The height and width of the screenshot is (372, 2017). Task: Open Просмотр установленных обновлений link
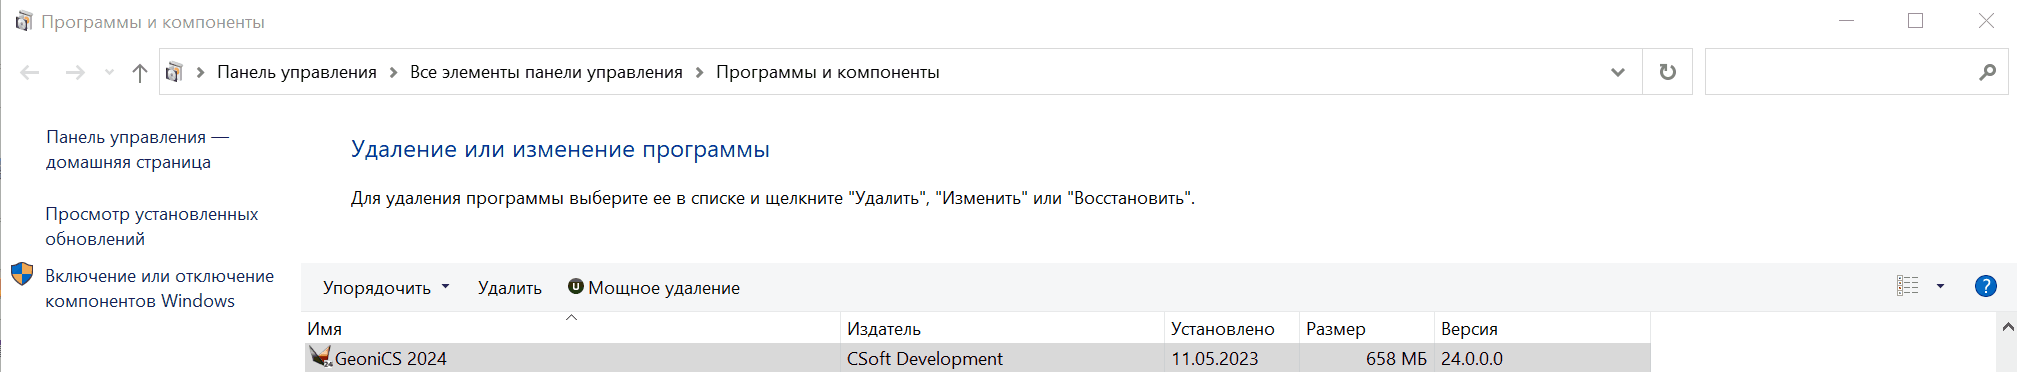(151, 226)
